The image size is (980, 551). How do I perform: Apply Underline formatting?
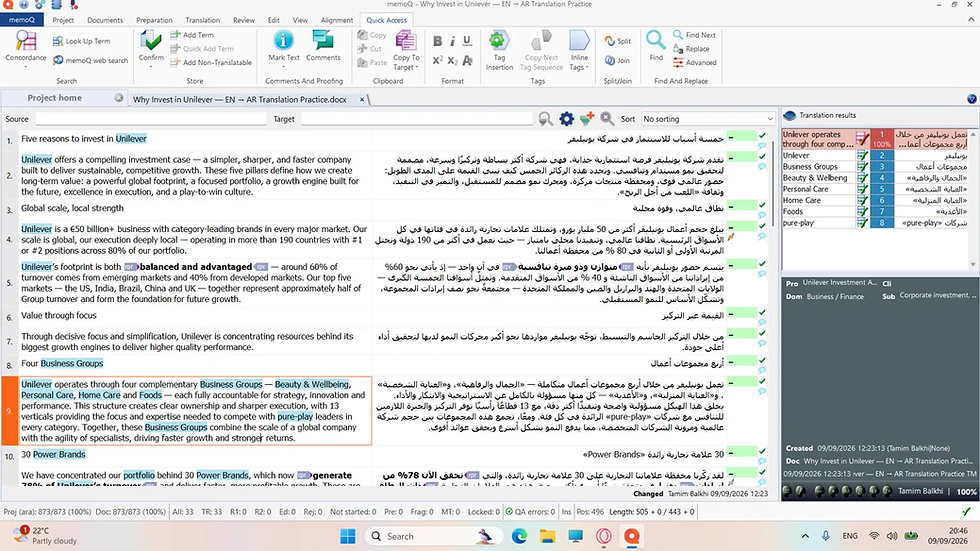tap(467, 41)
